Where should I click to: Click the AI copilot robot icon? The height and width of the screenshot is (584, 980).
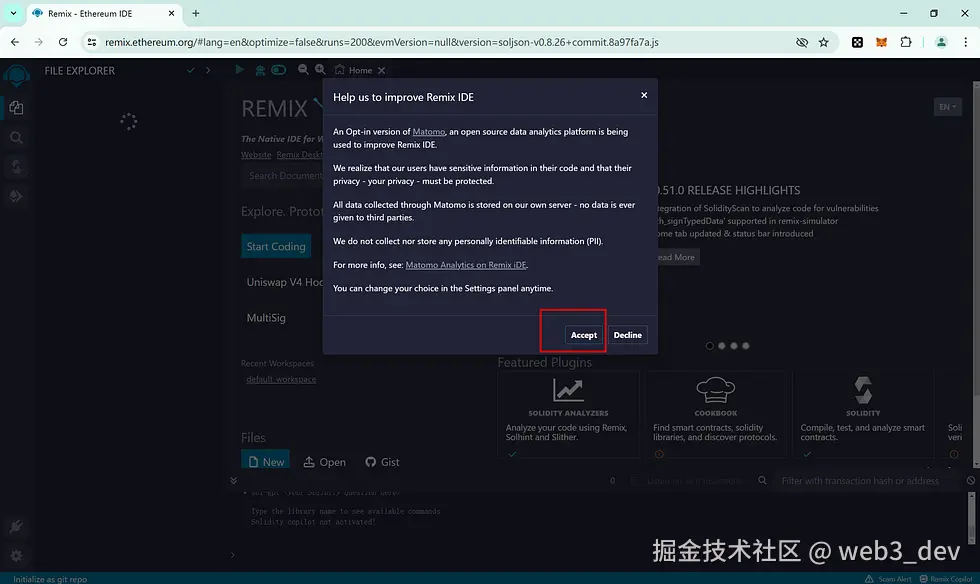[x=260, y=70]
